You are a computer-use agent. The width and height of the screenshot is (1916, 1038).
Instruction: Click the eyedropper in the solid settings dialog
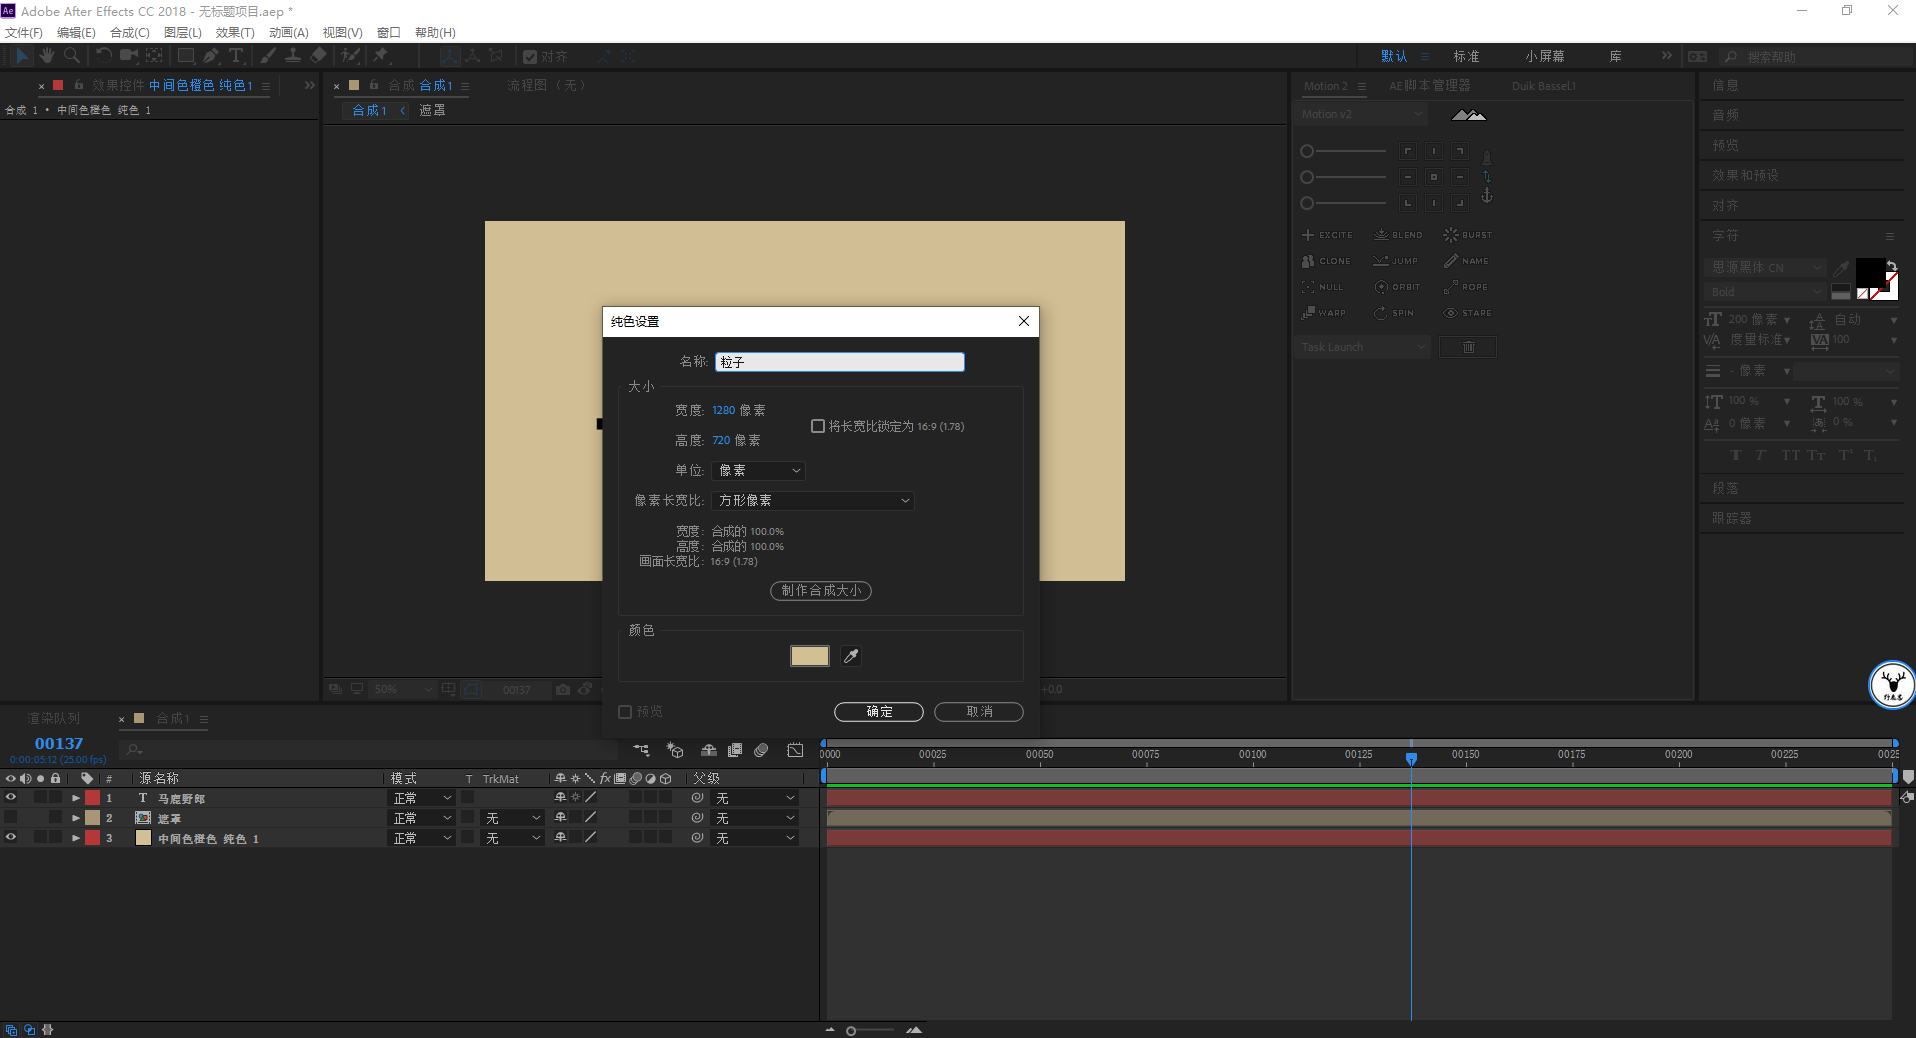(851, 656)
